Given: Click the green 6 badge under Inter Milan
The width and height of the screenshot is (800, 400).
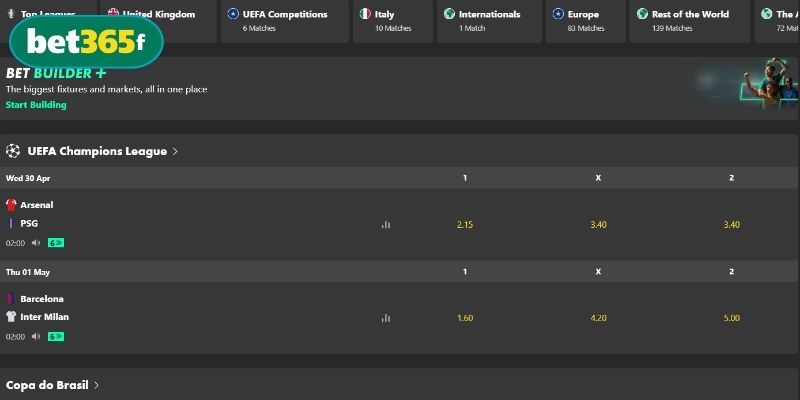Looking at the screenshot, I should pyautogui.click(x=56, y=336).
